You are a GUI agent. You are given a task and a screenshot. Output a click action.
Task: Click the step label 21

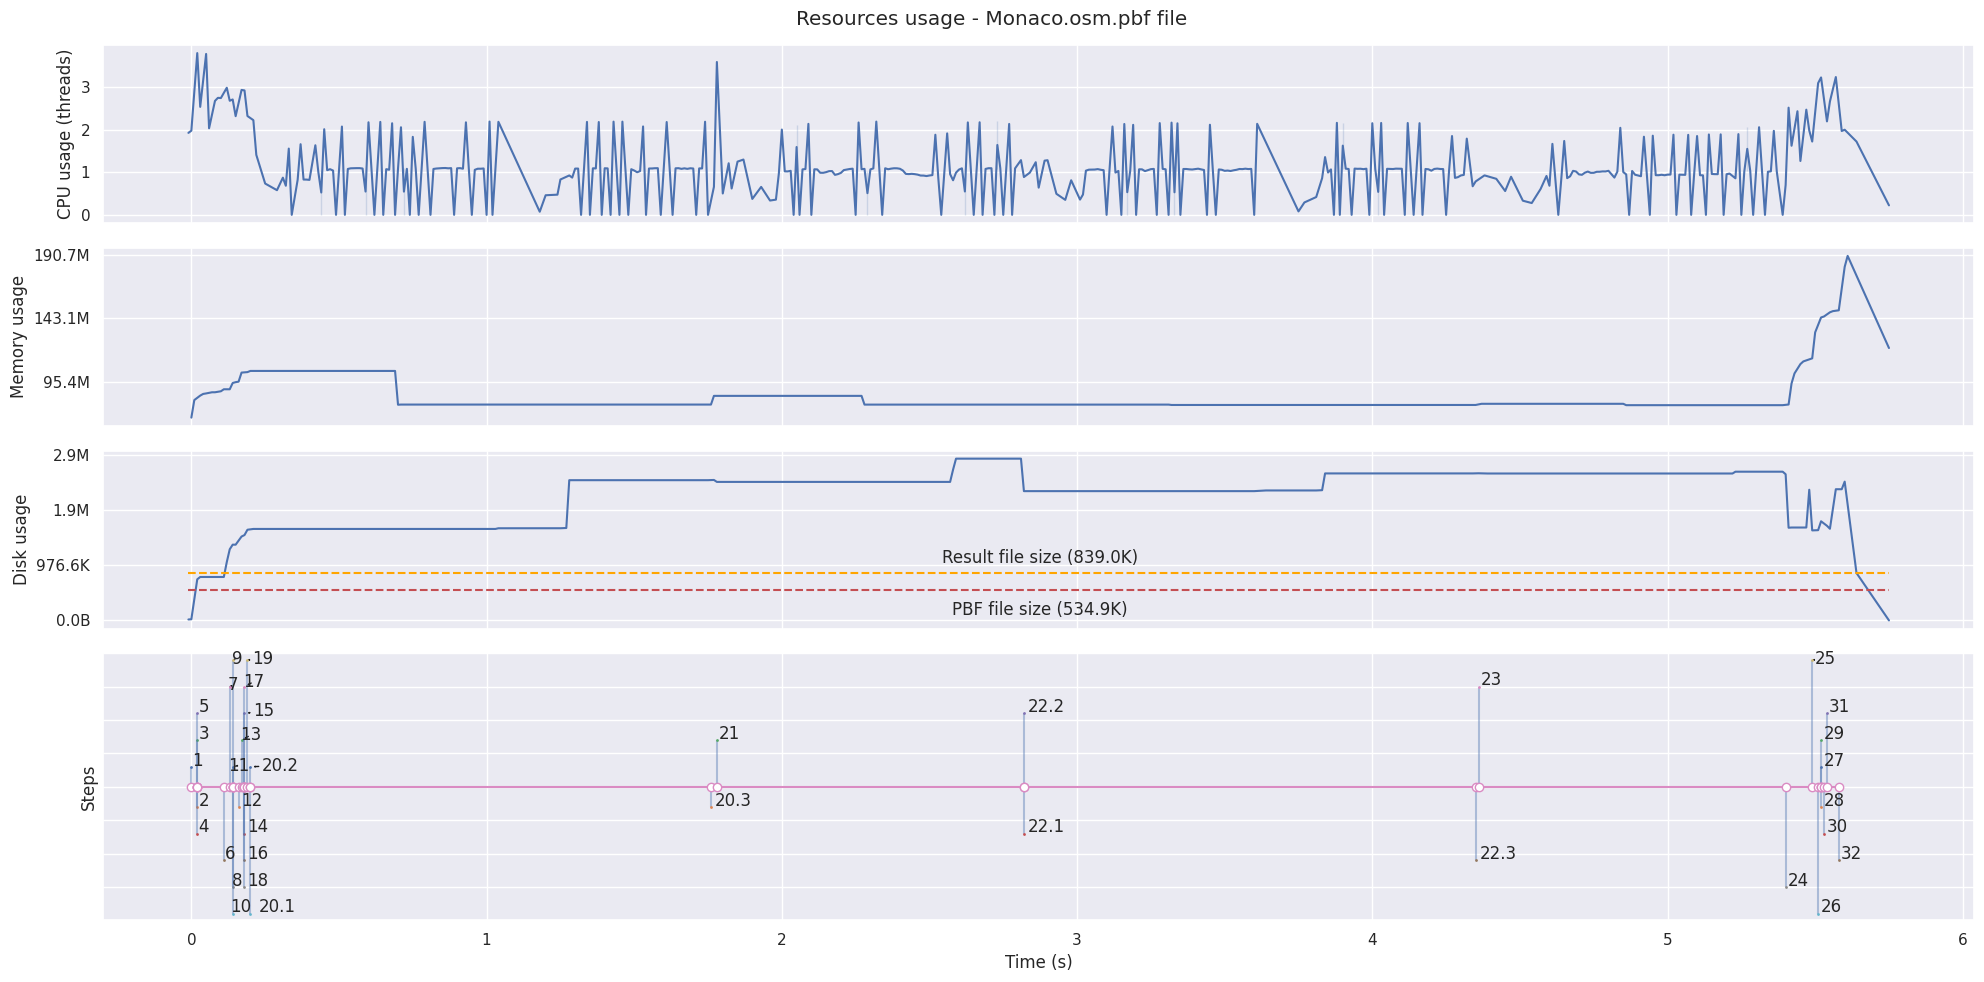point(729,734)
